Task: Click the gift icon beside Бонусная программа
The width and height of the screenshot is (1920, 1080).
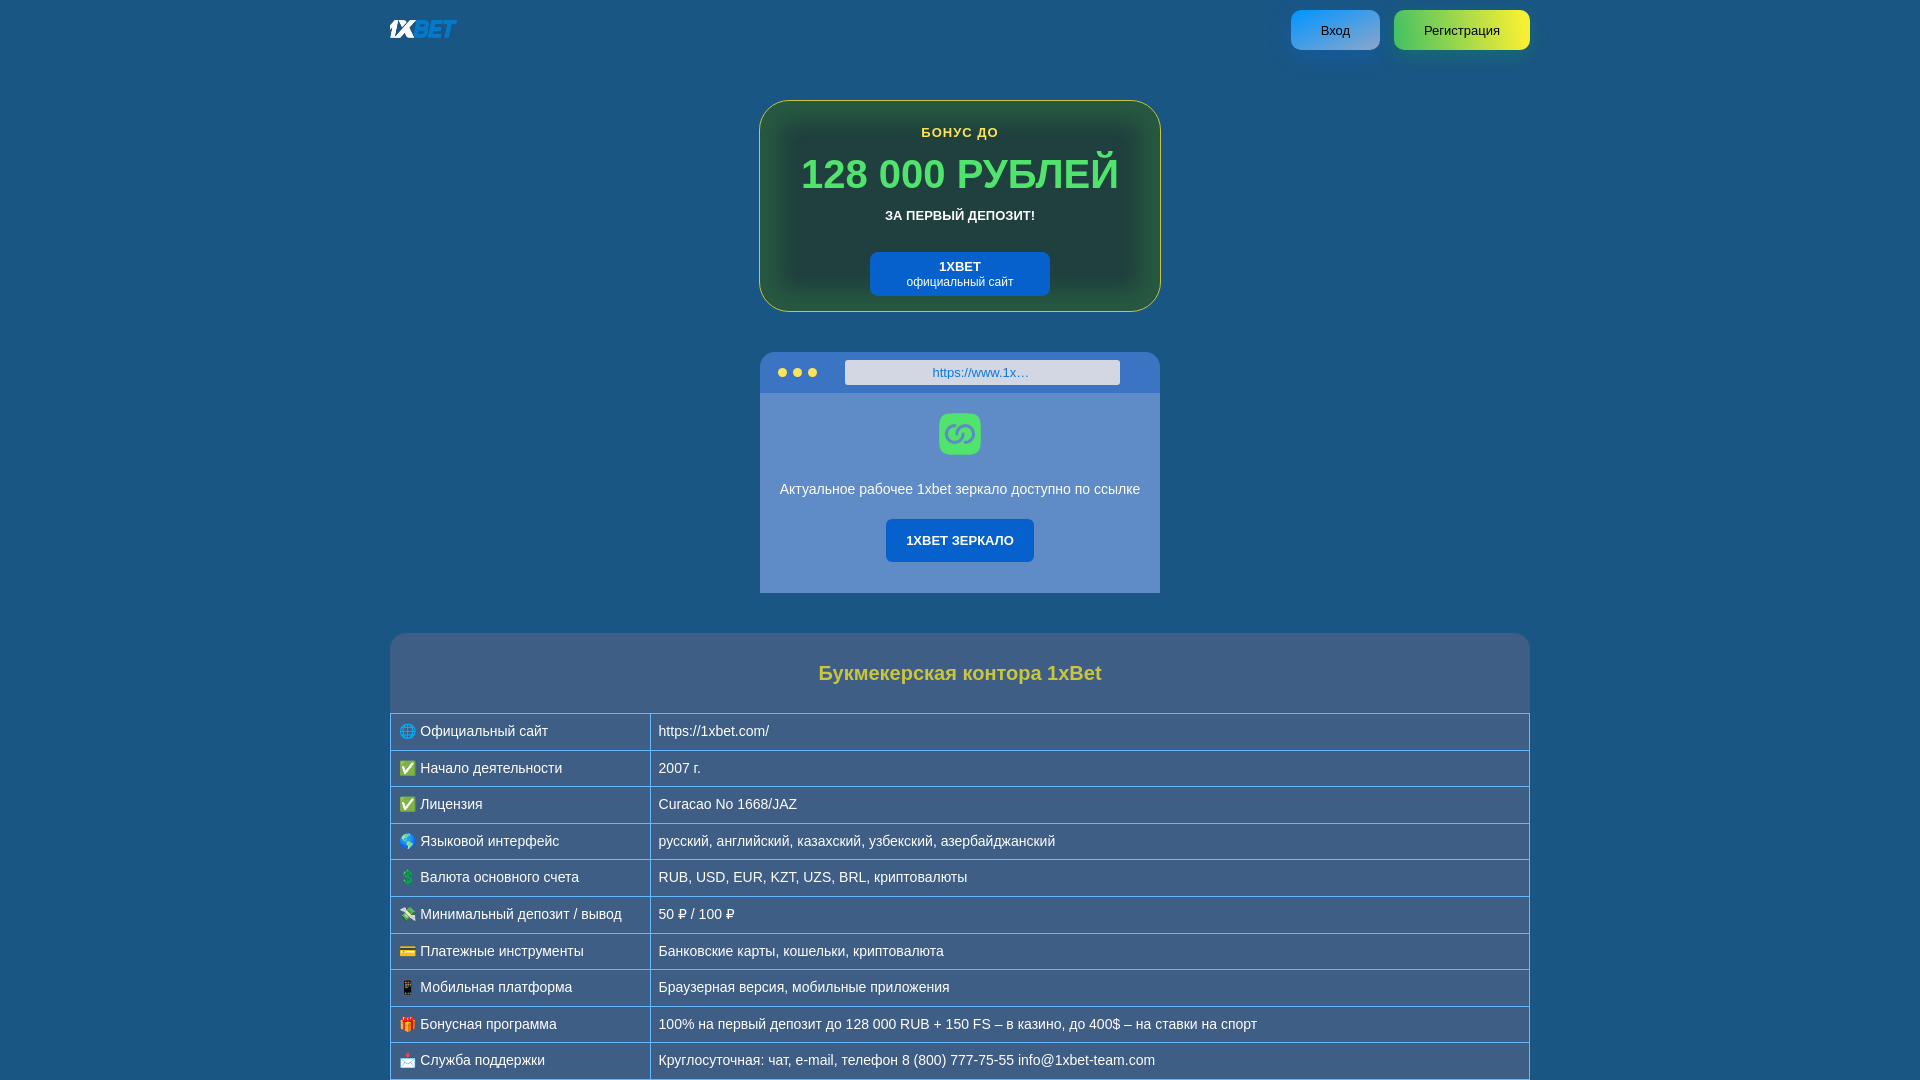Action: tap(407, 1025)
